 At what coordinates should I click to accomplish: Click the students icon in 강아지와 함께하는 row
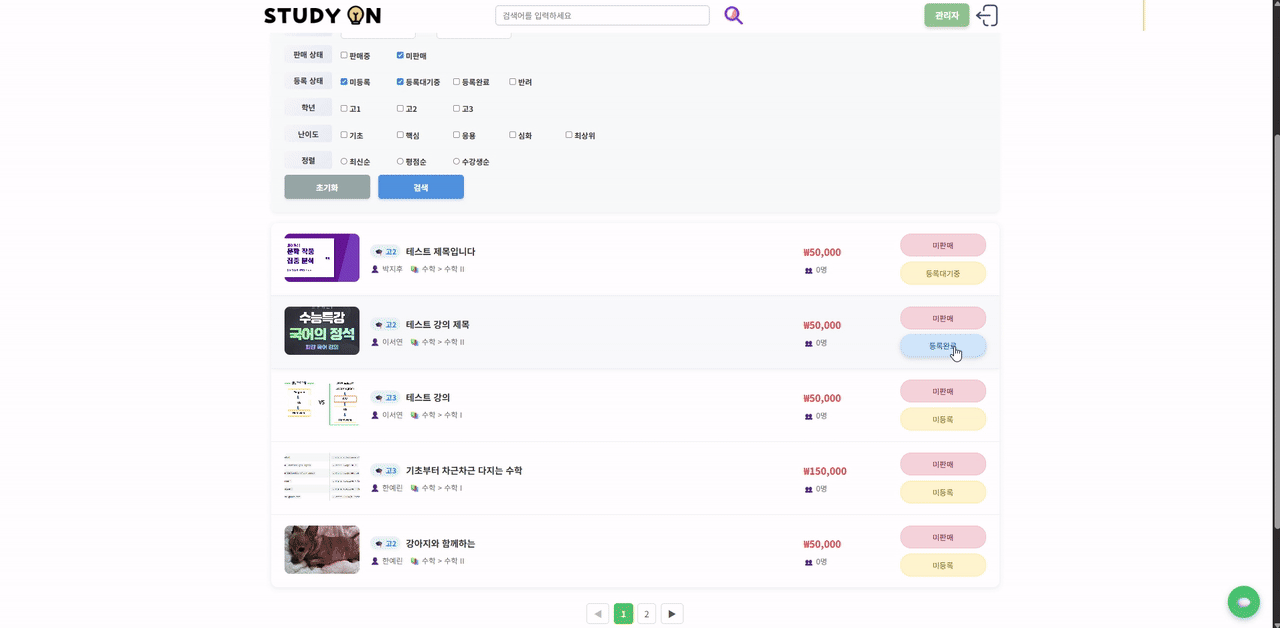click(808, 562)
